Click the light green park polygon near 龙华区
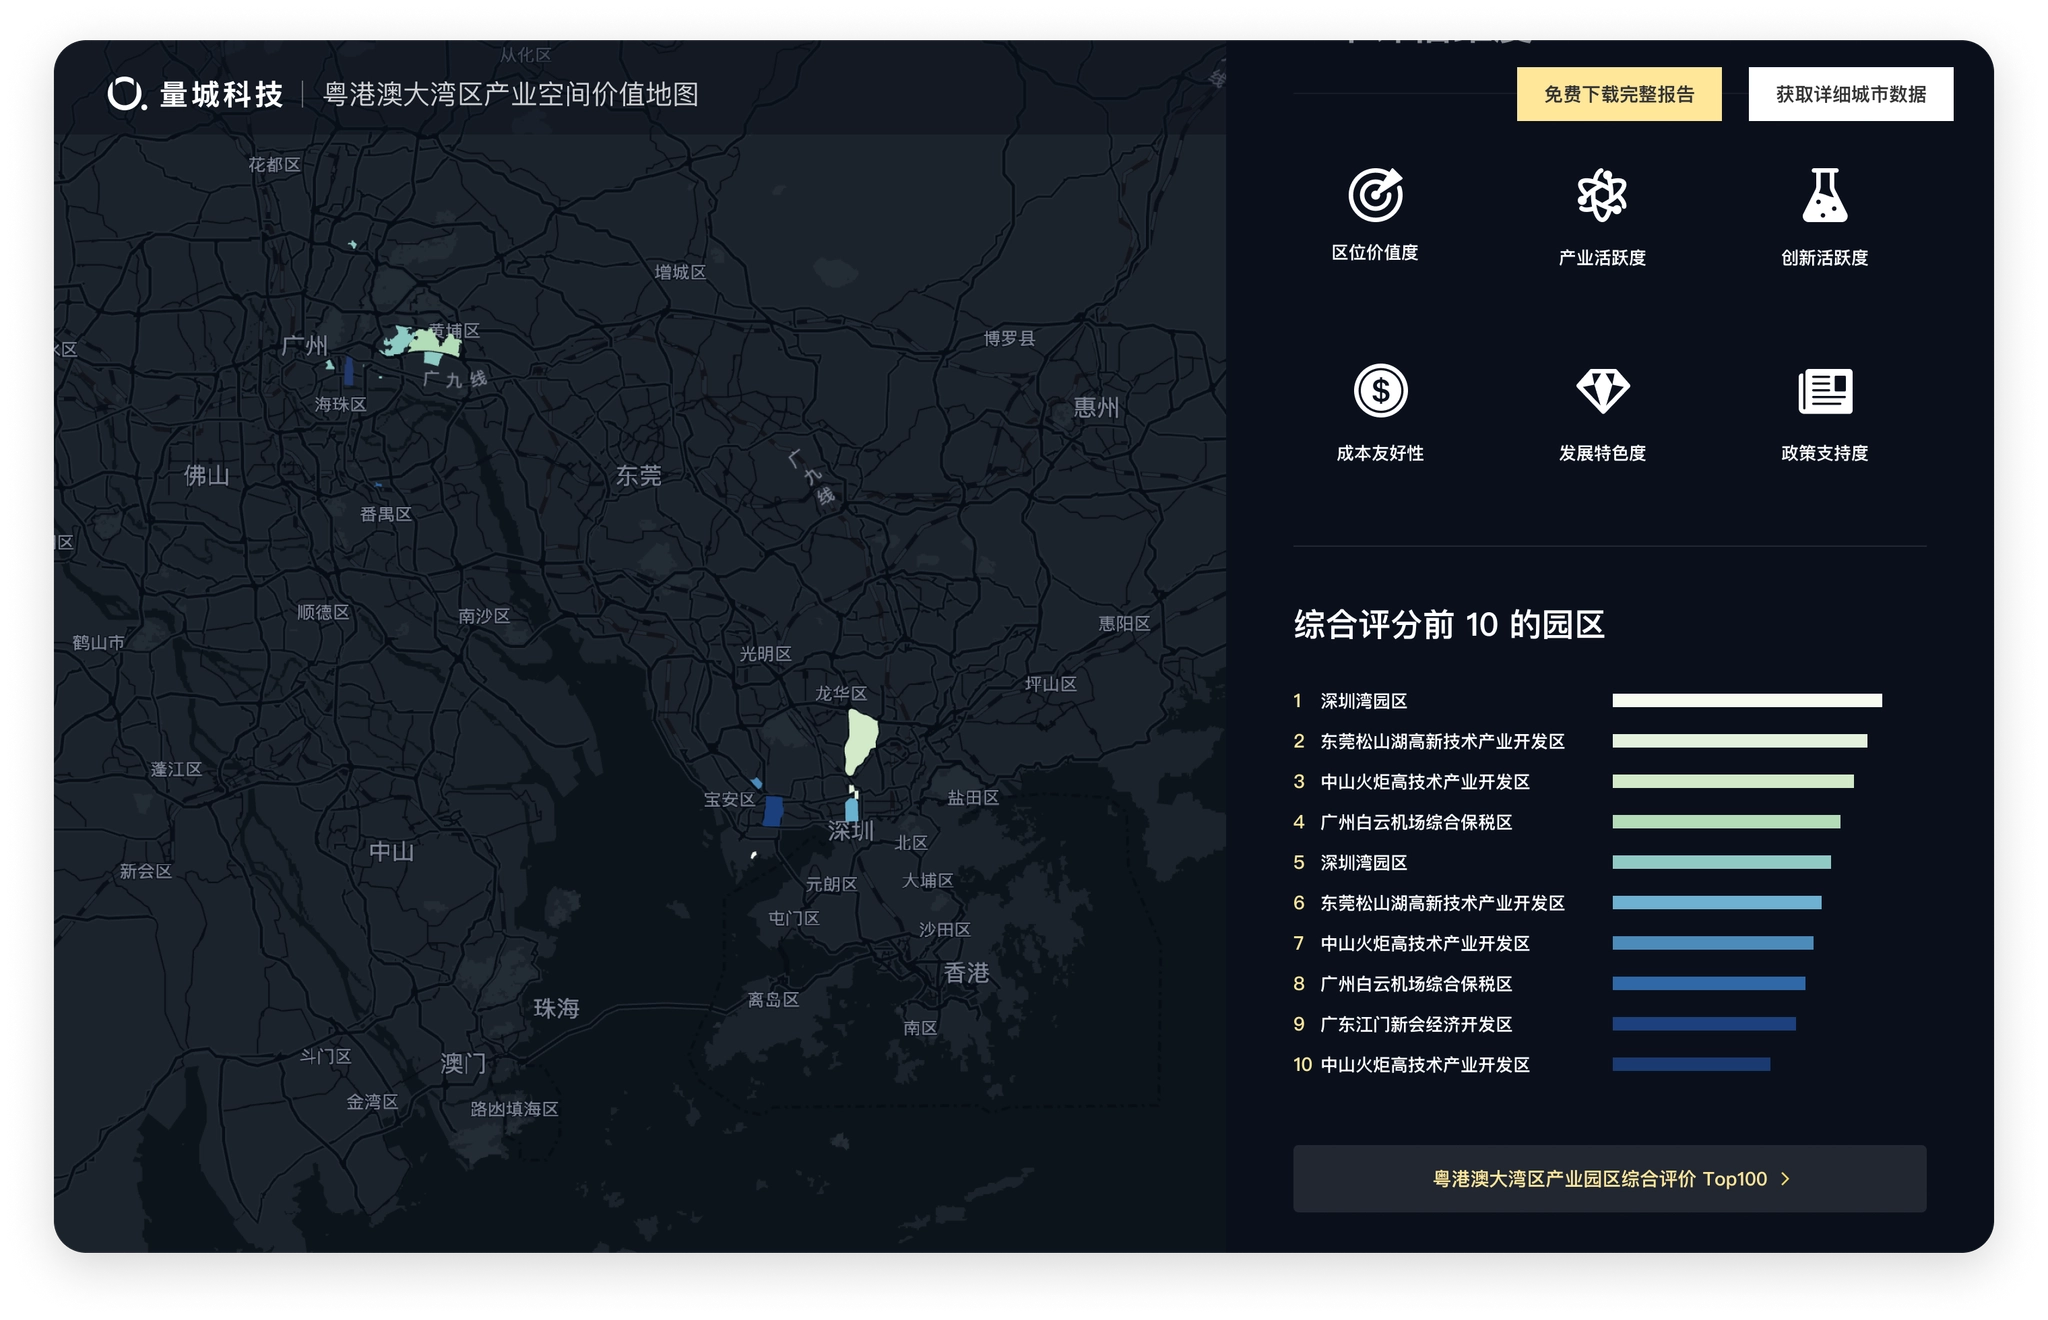The image size is (2048, 1320). point(859,740)
